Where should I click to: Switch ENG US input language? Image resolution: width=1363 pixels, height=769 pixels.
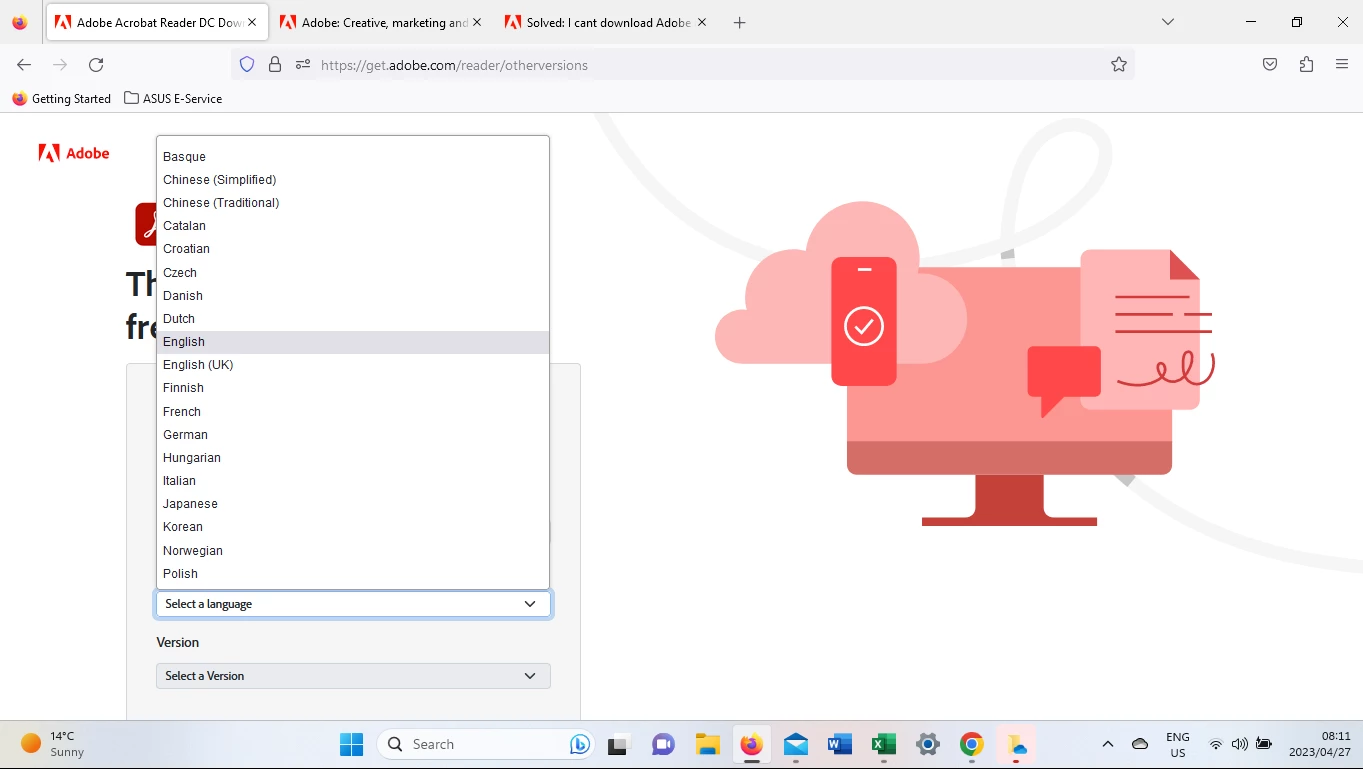1178,744
